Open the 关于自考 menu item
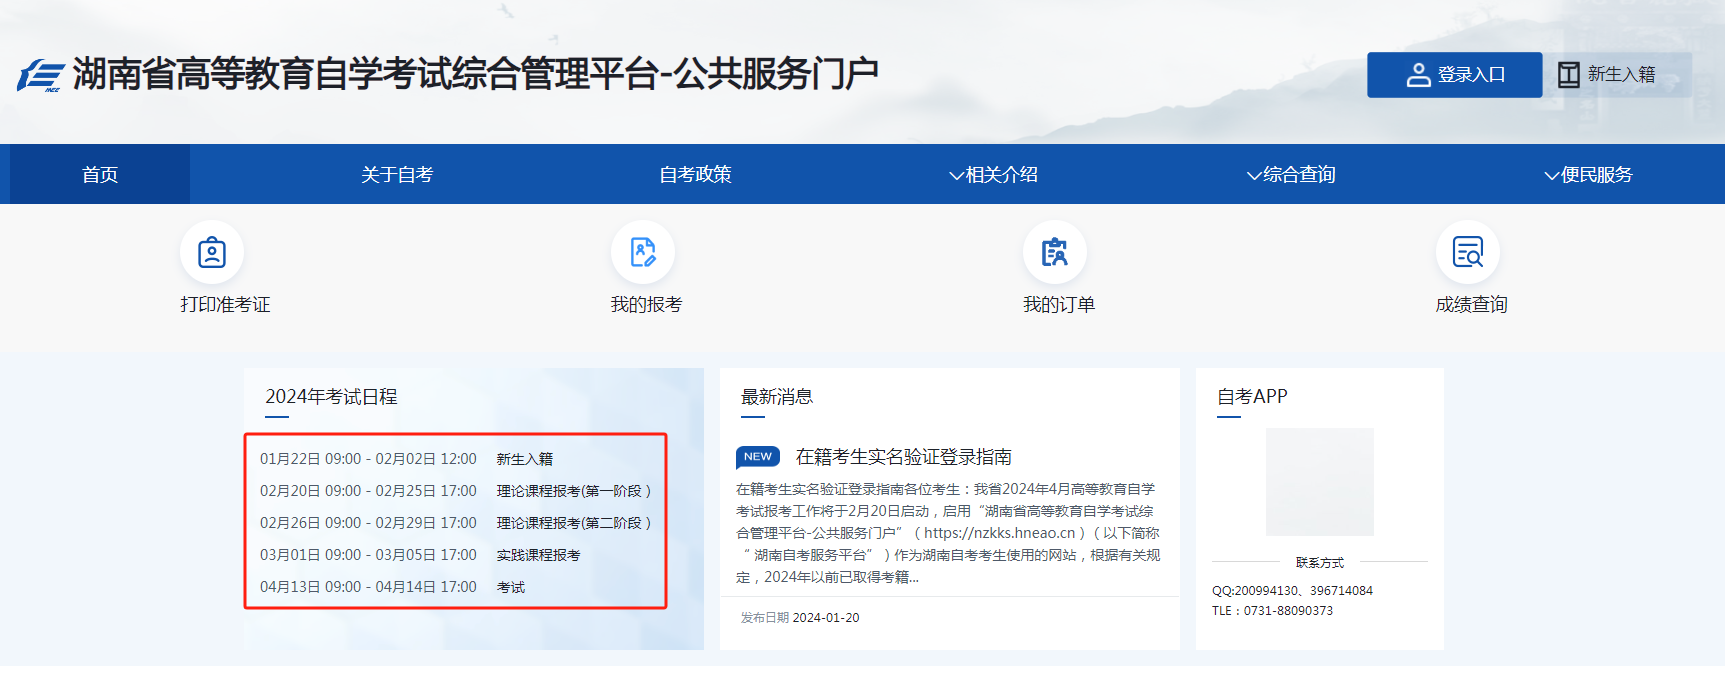This screenshot has height=674, width=1725. pos(397,175)
